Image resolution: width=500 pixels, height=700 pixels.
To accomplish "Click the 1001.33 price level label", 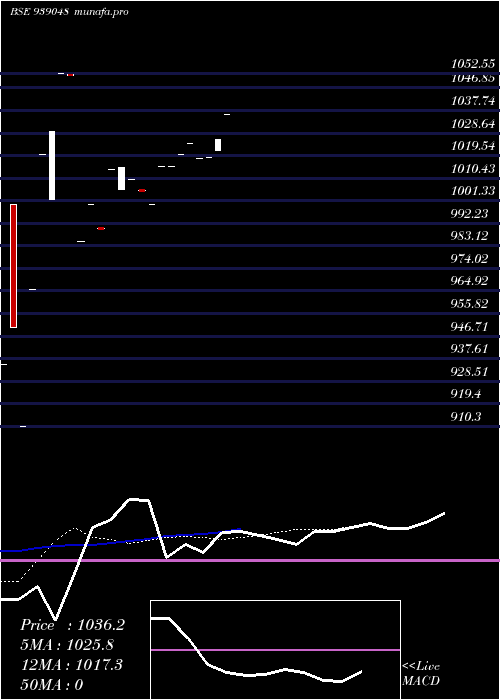I will click(473, 191).
